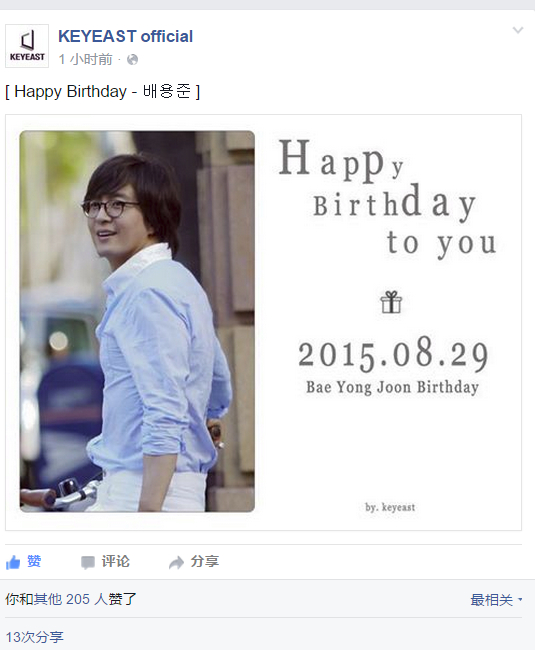Click the KEYEAST logo profile picture

click(27, 46)
